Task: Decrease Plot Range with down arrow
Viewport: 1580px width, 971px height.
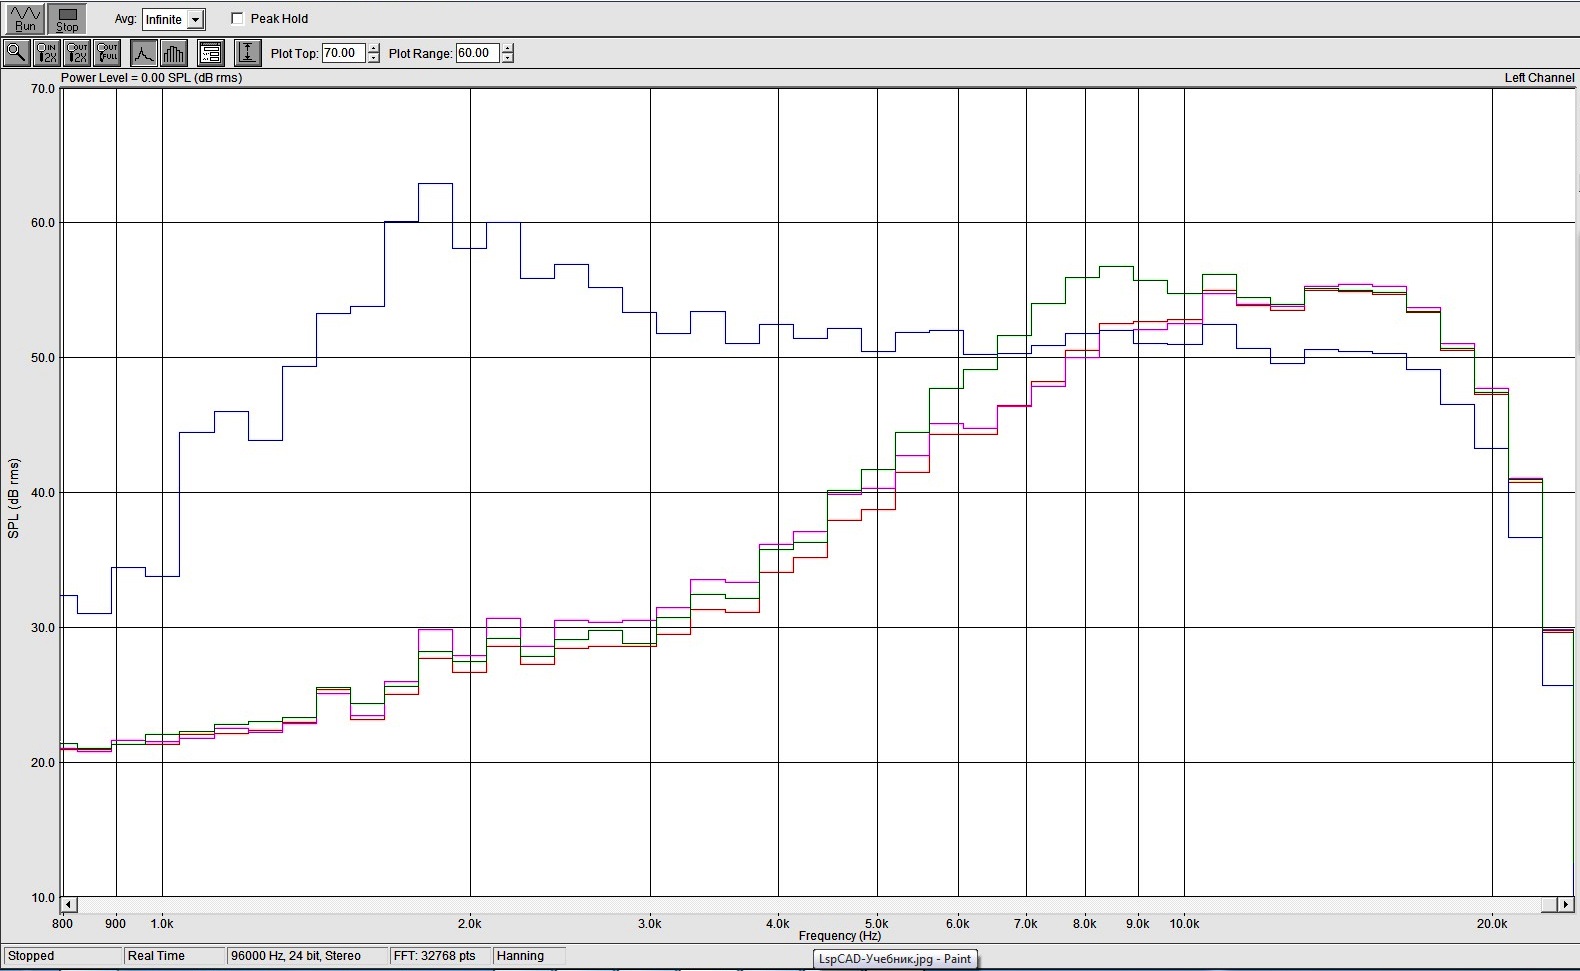Action: point(507,58)
